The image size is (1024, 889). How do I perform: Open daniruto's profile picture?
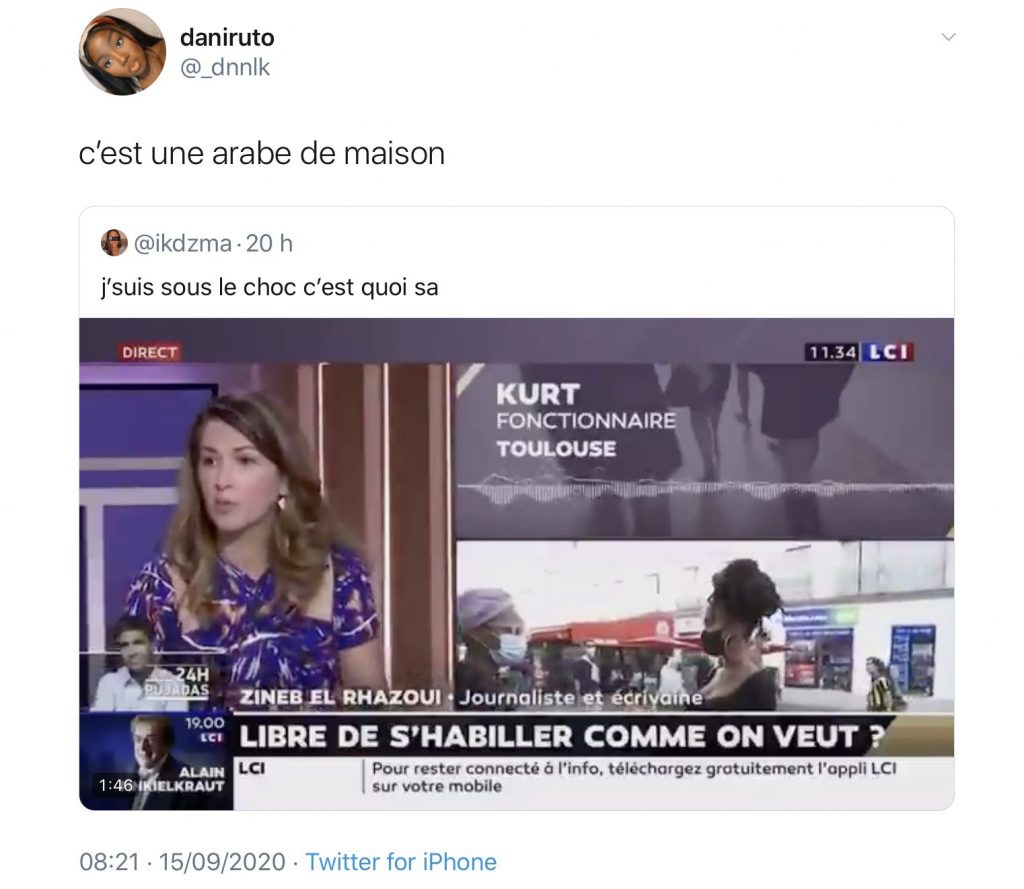coord(122,52)
